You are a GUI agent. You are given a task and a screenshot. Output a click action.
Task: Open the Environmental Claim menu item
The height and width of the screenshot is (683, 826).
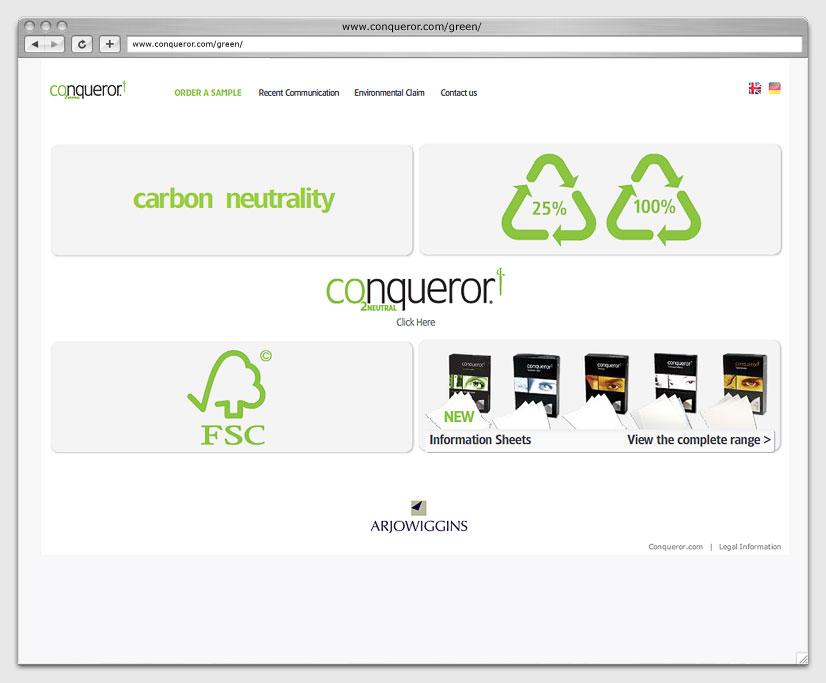[x=389, y=93]
